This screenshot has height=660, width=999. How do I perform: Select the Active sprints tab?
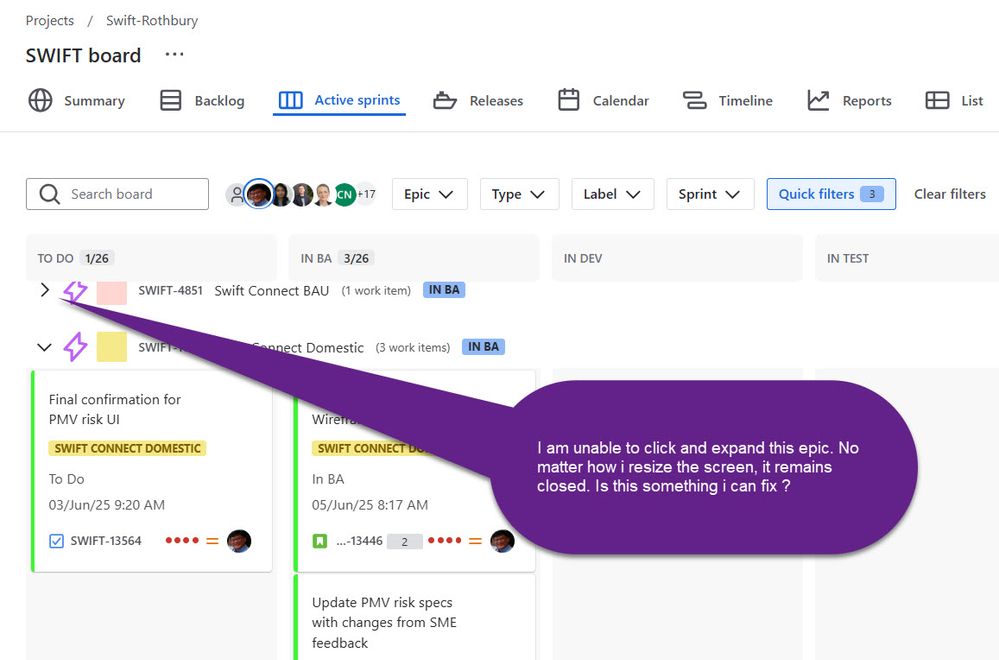(x=340, y=101)
